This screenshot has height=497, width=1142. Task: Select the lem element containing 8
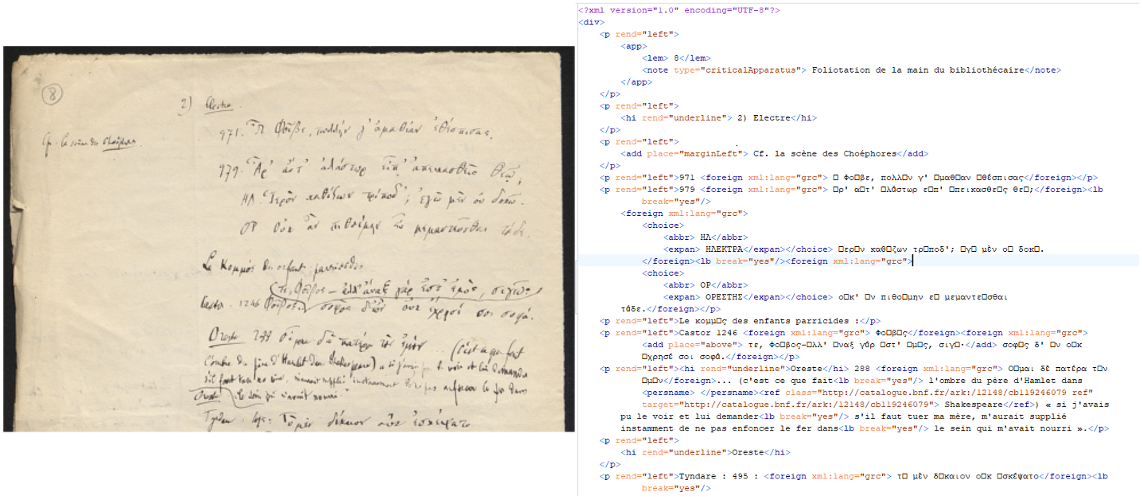pos(676,58)
